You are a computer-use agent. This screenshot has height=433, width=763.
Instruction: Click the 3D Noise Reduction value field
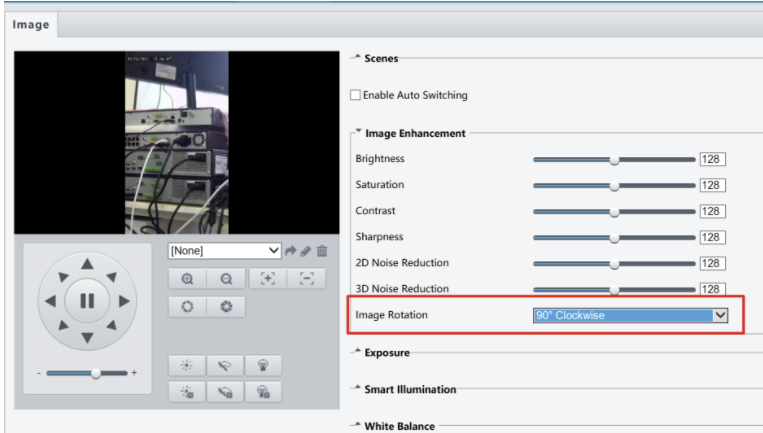point(713,289)
